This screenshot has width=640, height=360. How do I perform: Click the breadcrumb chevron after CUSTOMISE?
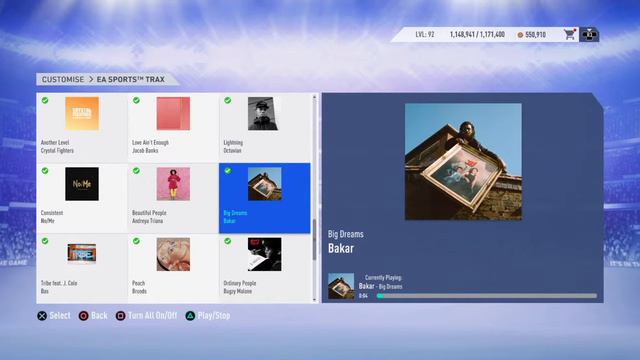[91, 79]
